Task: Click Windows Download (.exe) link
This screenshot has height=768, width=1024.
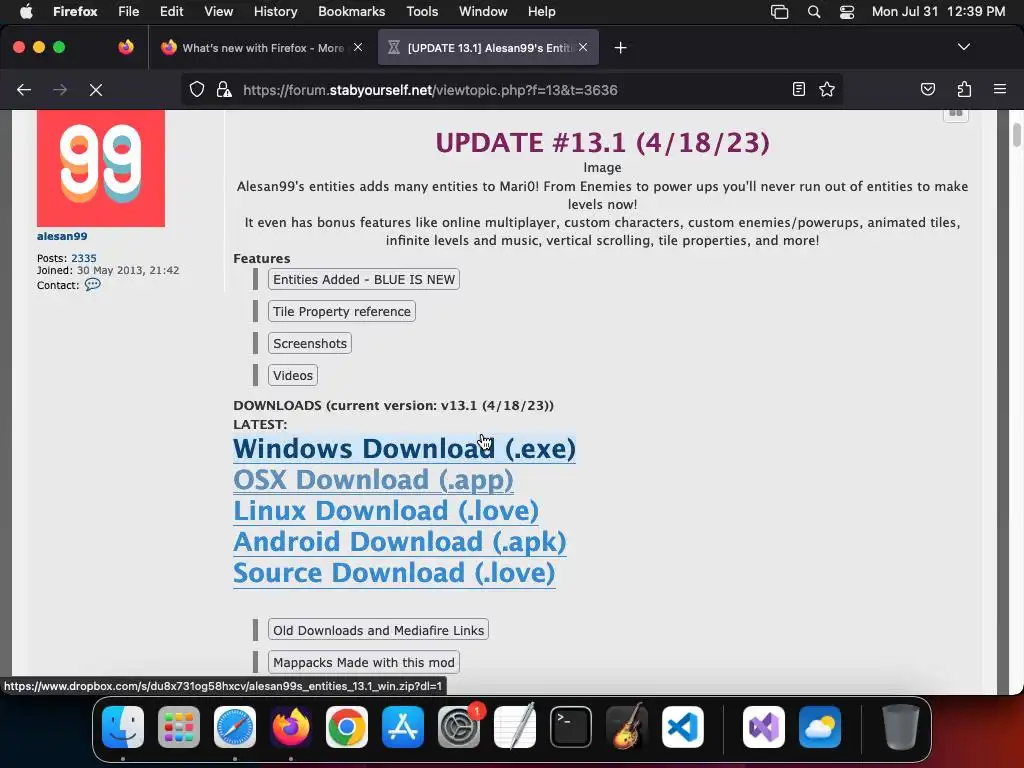Action: (x=404, y=449)
